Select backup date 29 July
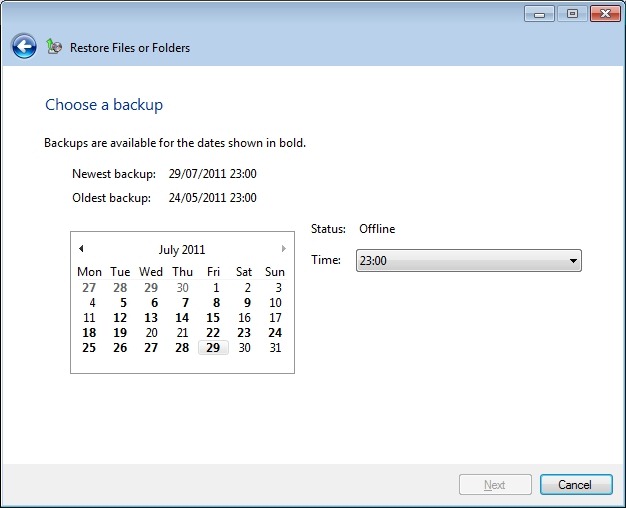 213,348
